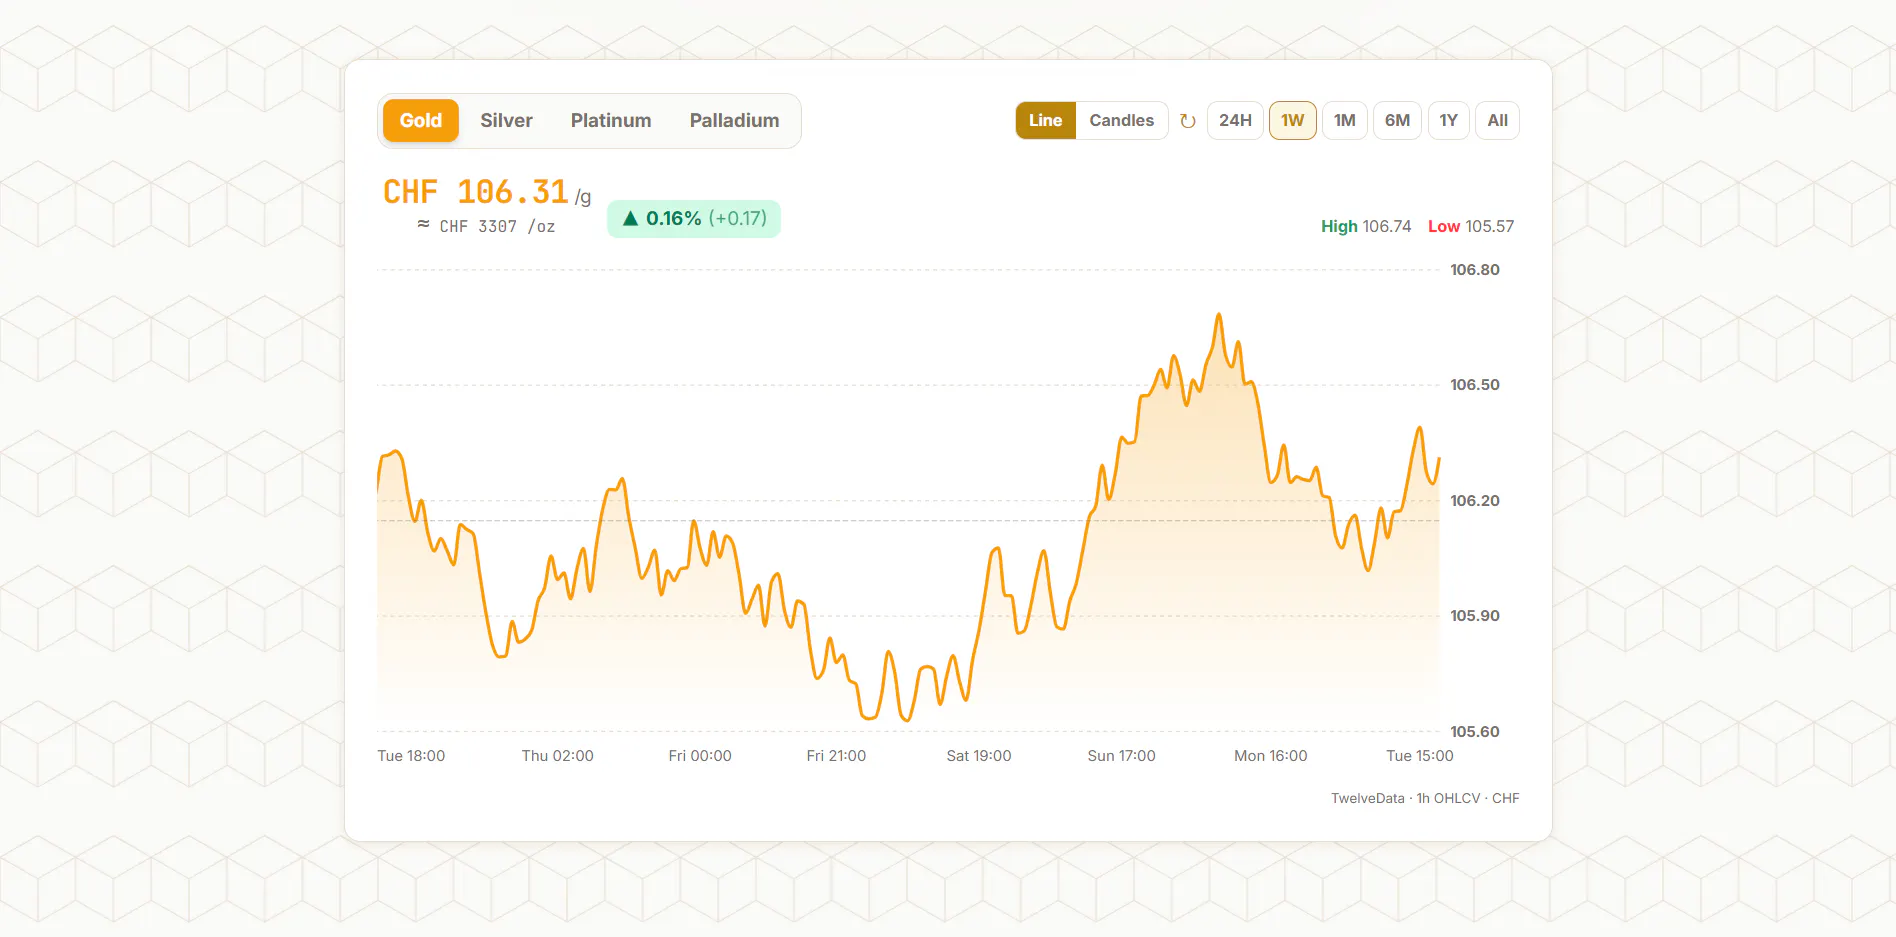Click the TwelveData · 1h OHLCV · CHF attribution
Viewport: 1896px width, 937px height.
click(1425, 798)
